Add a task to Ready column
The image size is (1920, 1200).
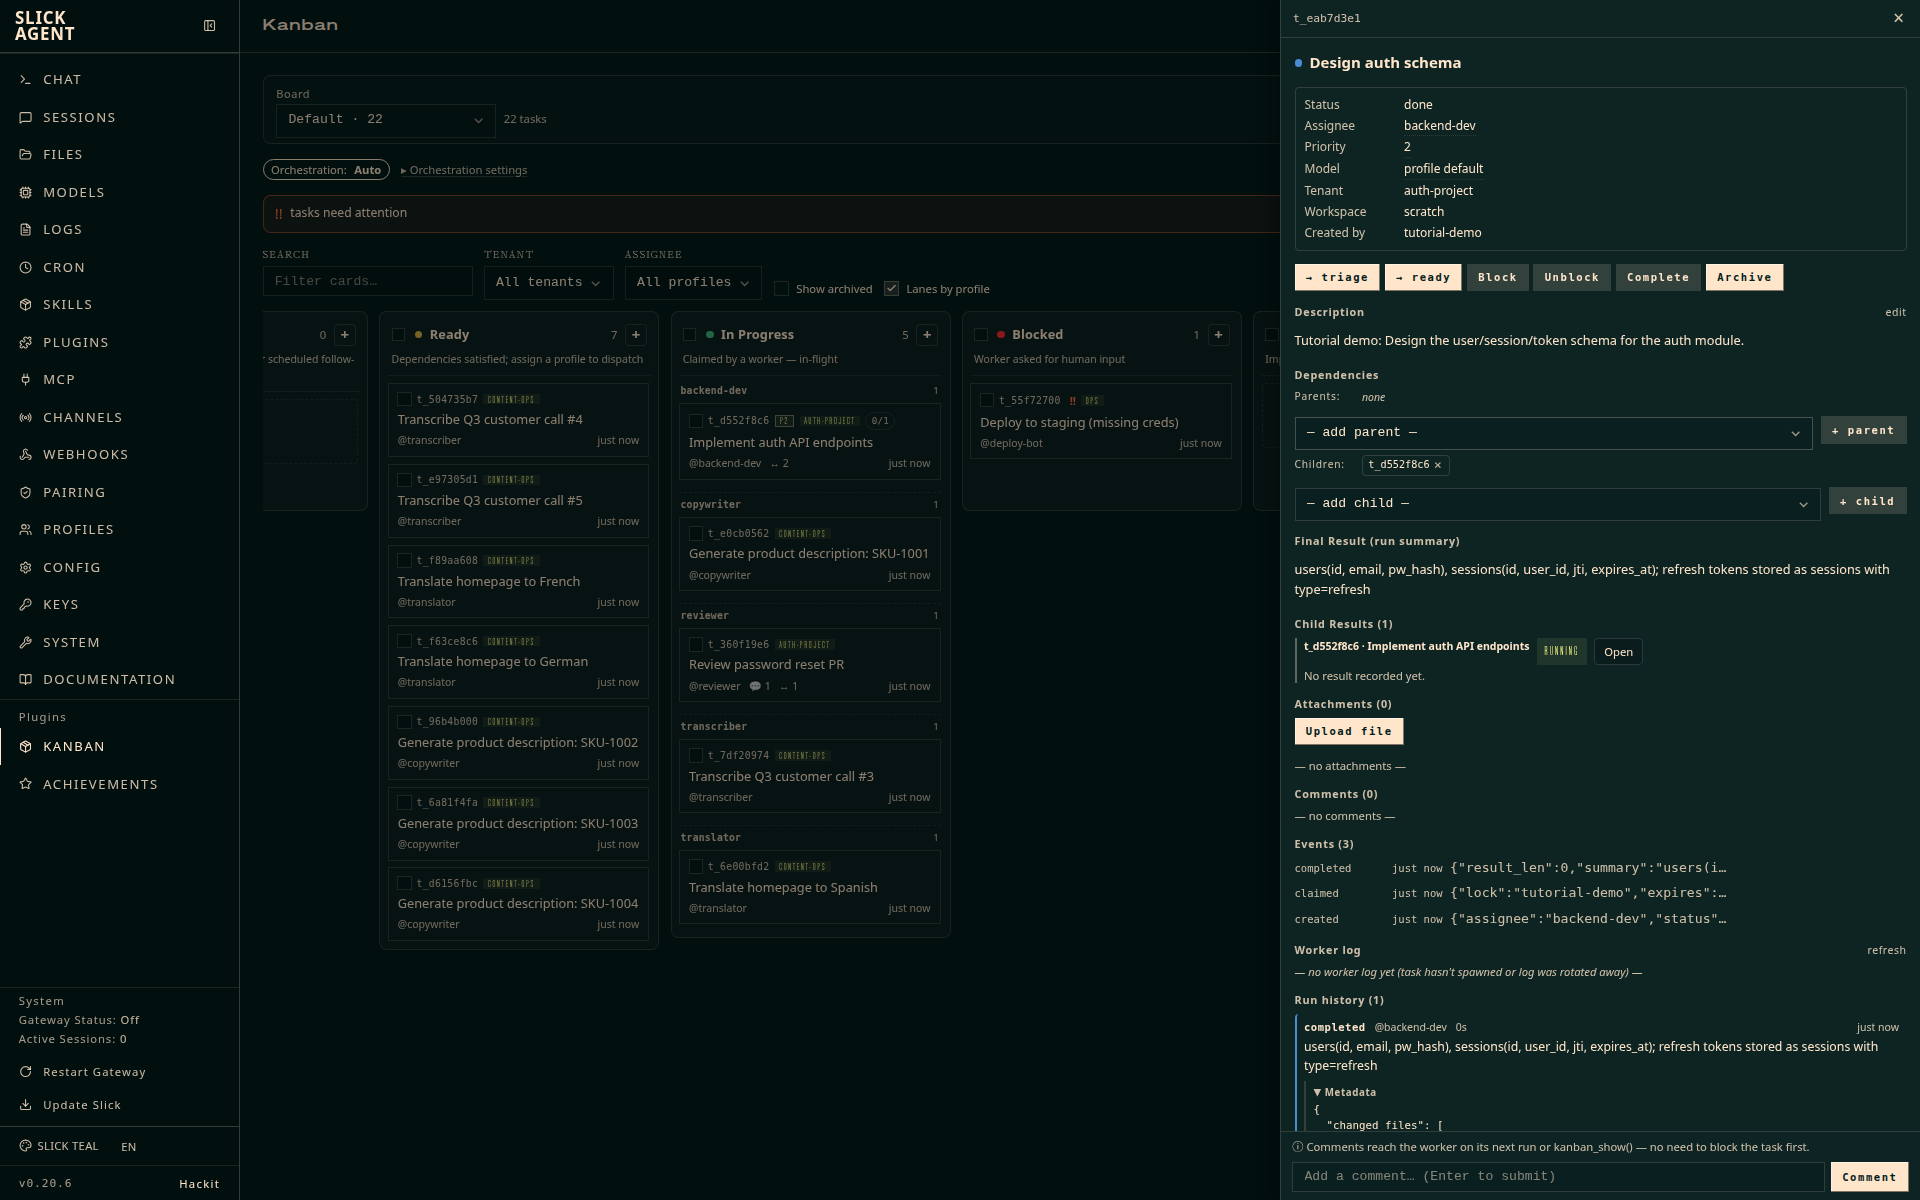point(636,335)
